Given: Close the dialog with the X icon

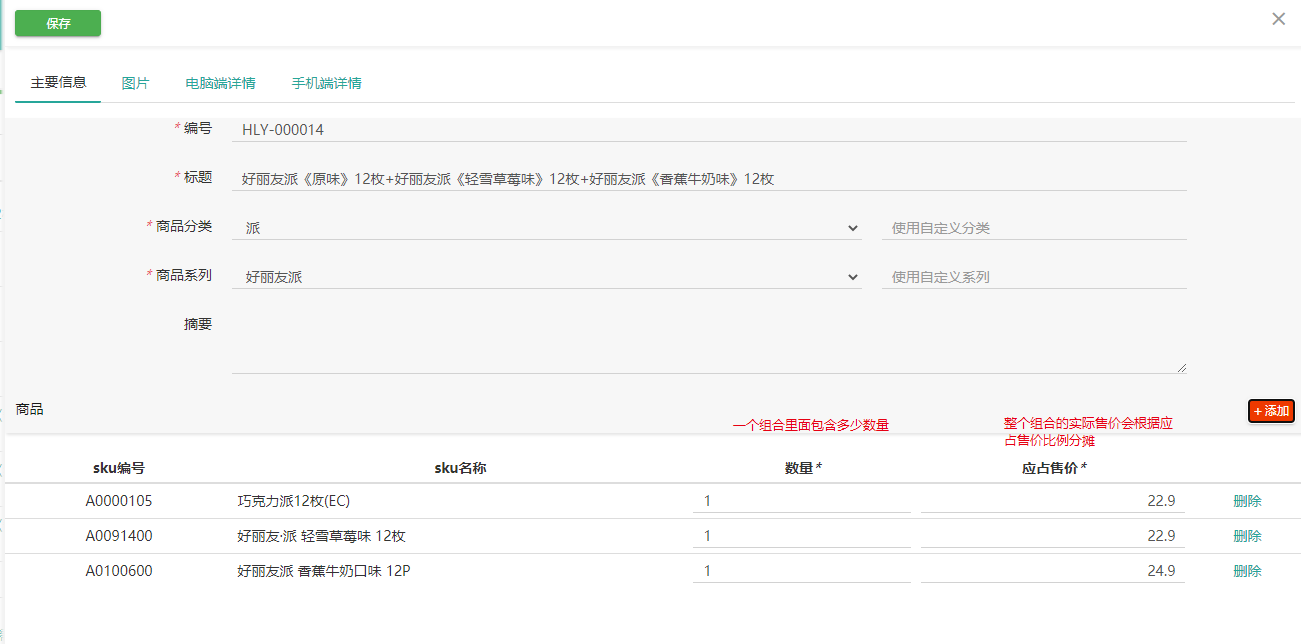Looking at the screenshot, I should 1278,19.
